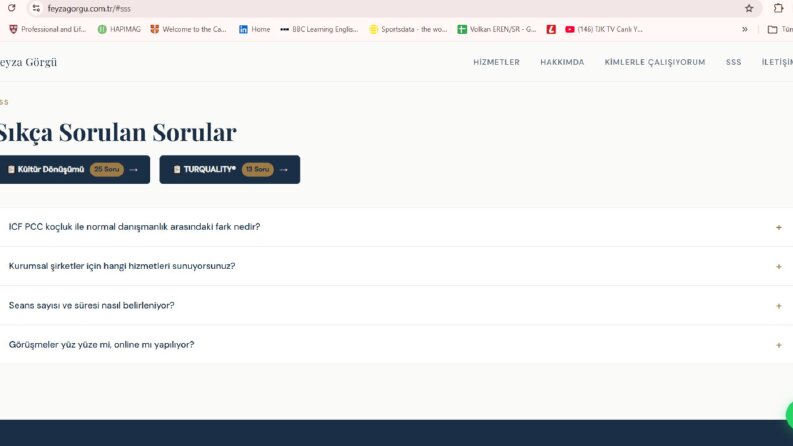Select the SSS menu item

tap(733, 62)
